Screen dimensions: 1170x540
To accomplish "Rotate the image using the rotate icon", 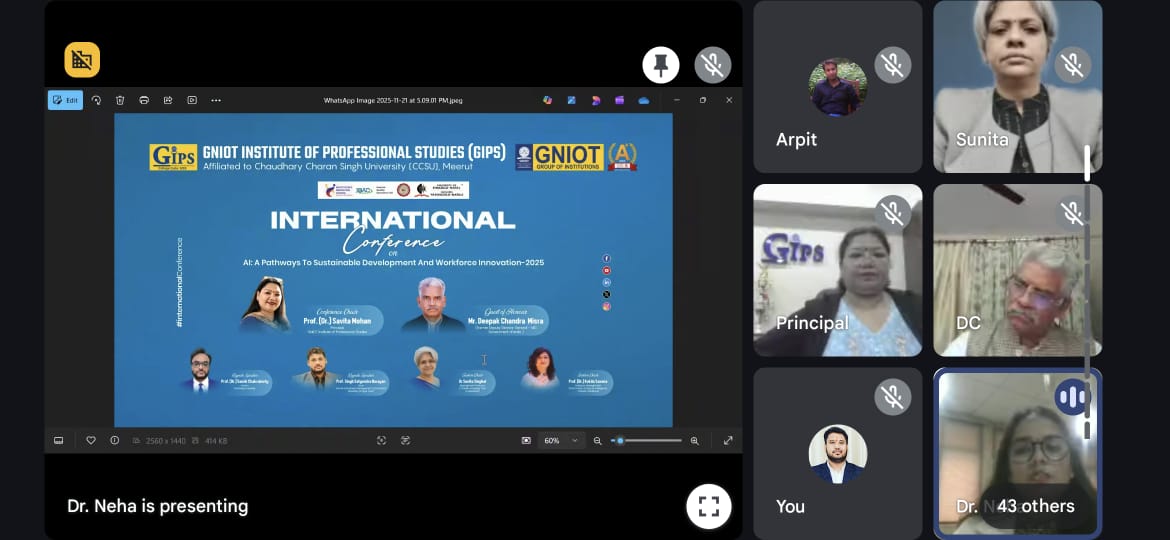I will (x=97, y=100).
